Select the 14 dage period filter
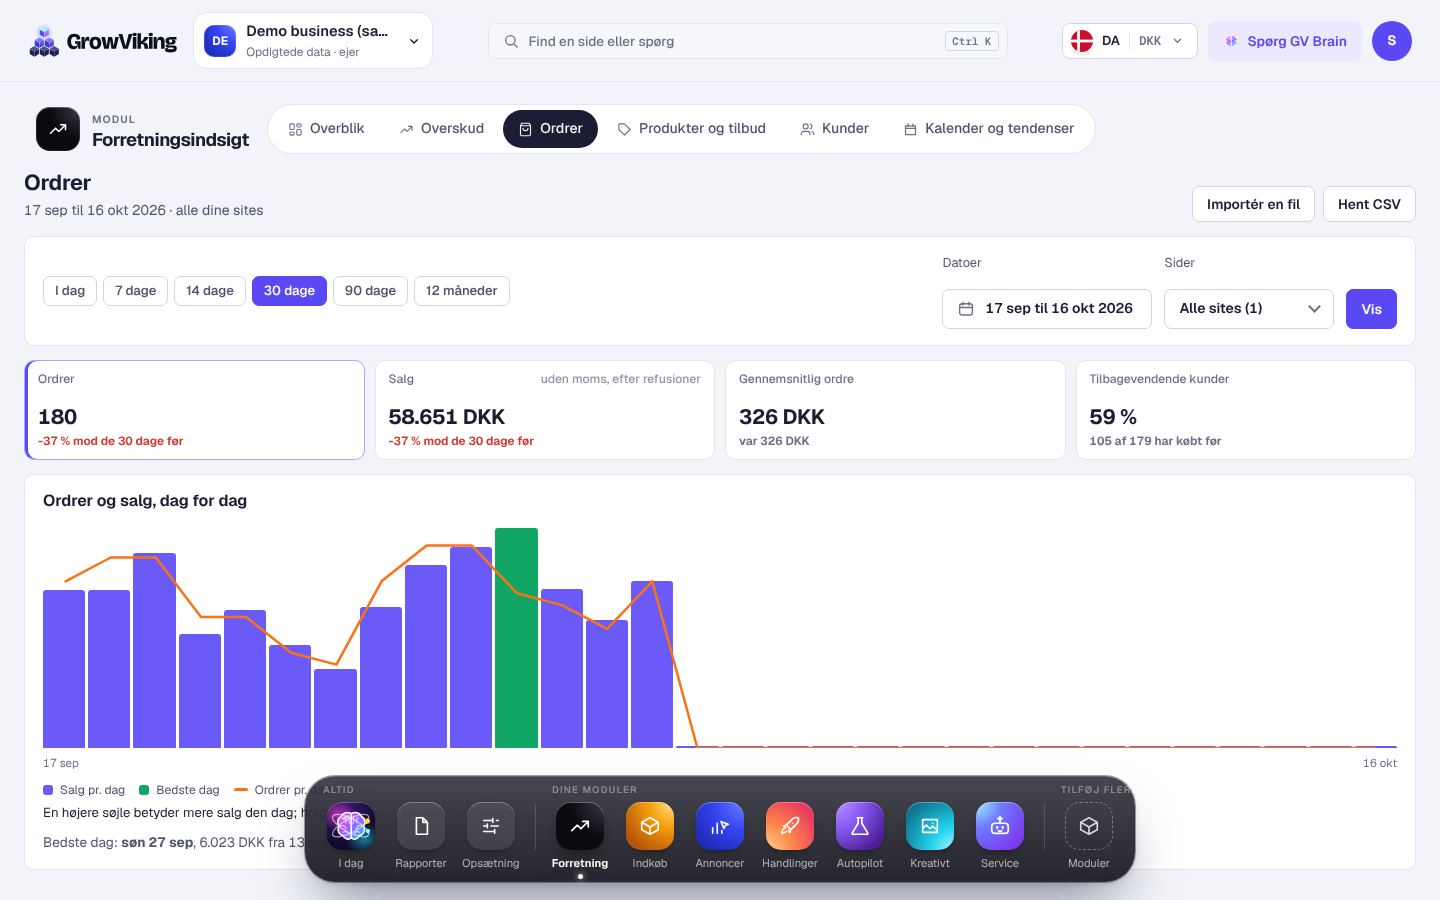This screenshot has width=1440, height=900. (x=210, y=291)
